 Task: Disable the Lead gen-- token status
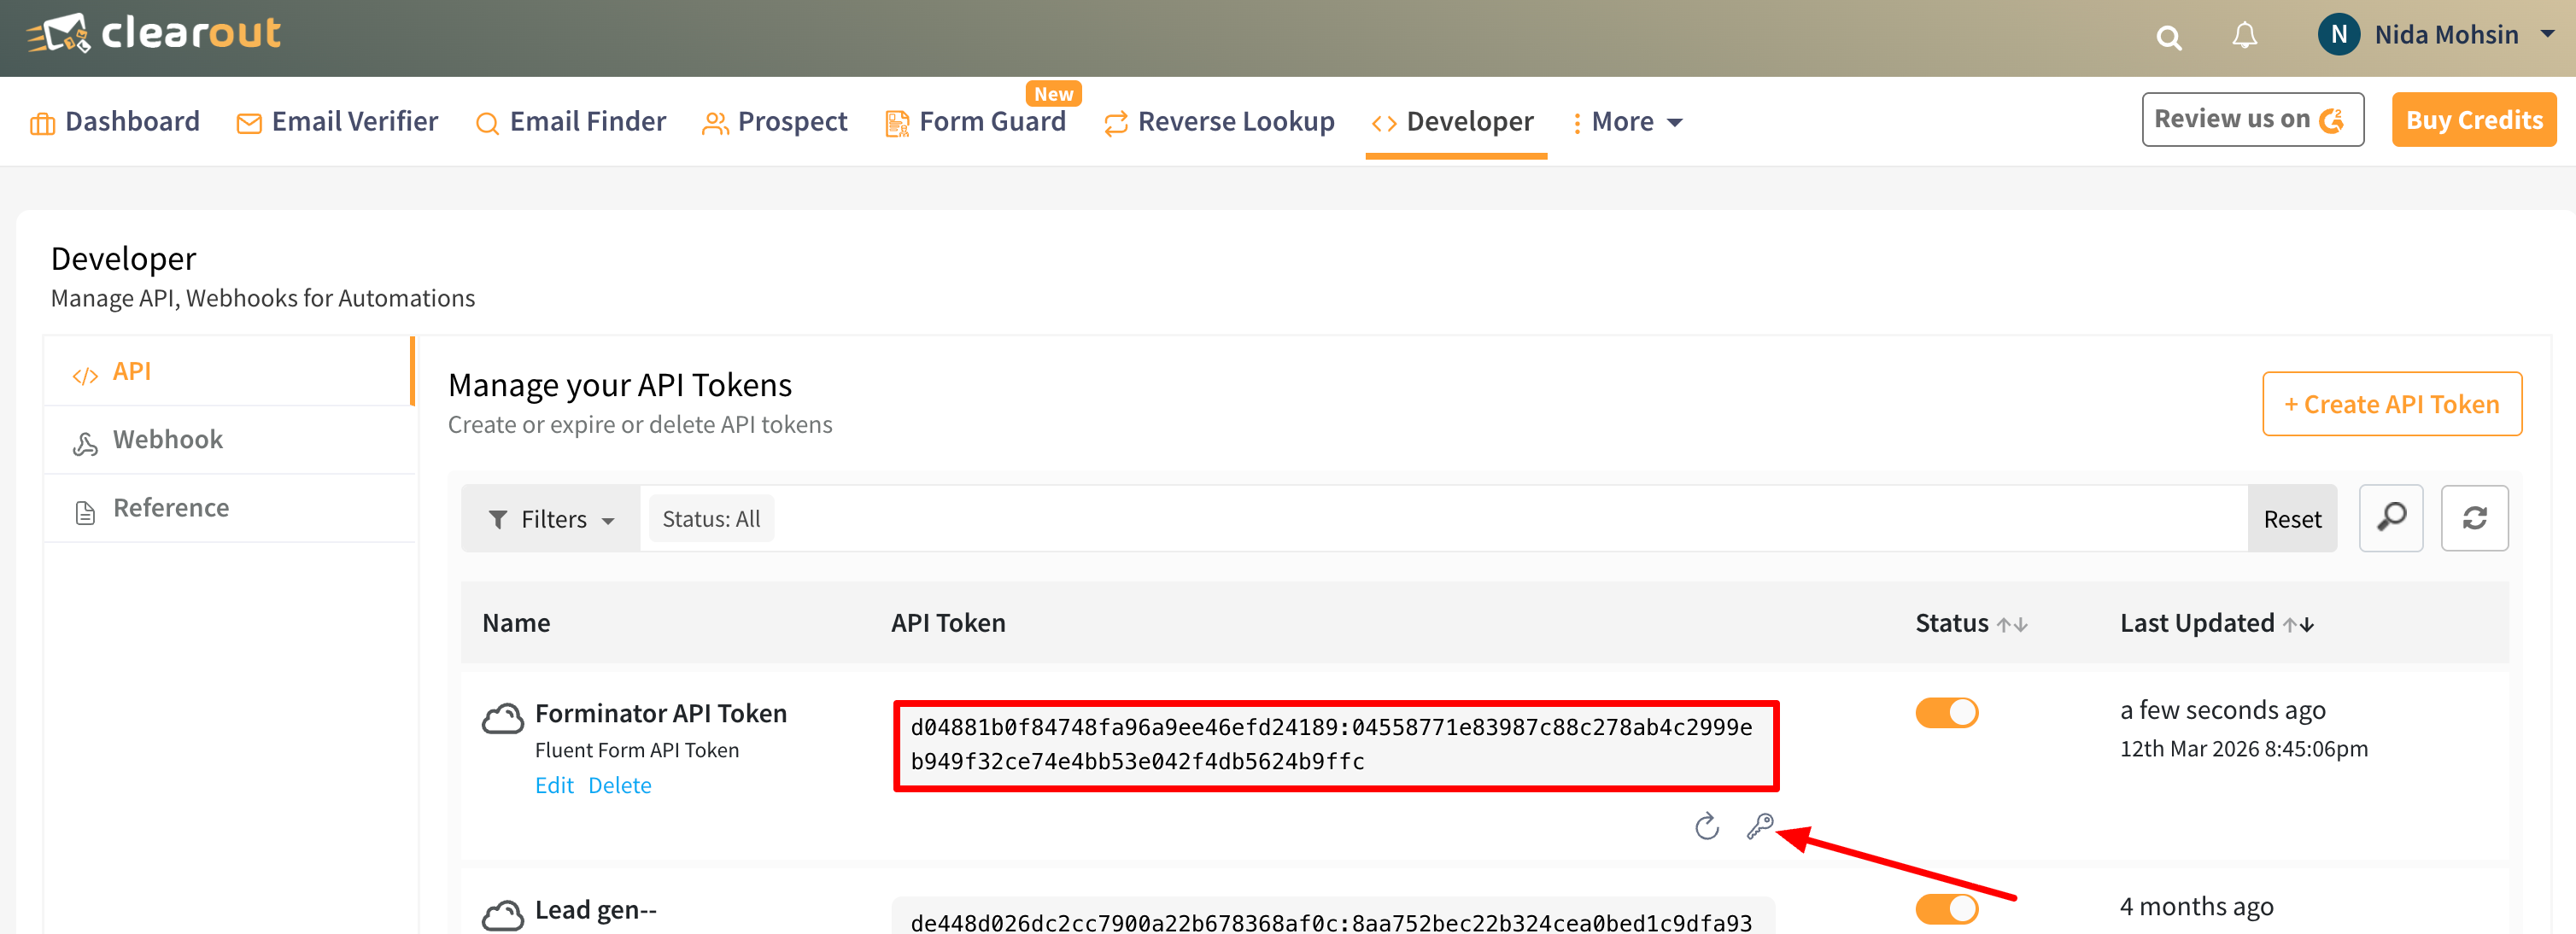(1946, 908)
